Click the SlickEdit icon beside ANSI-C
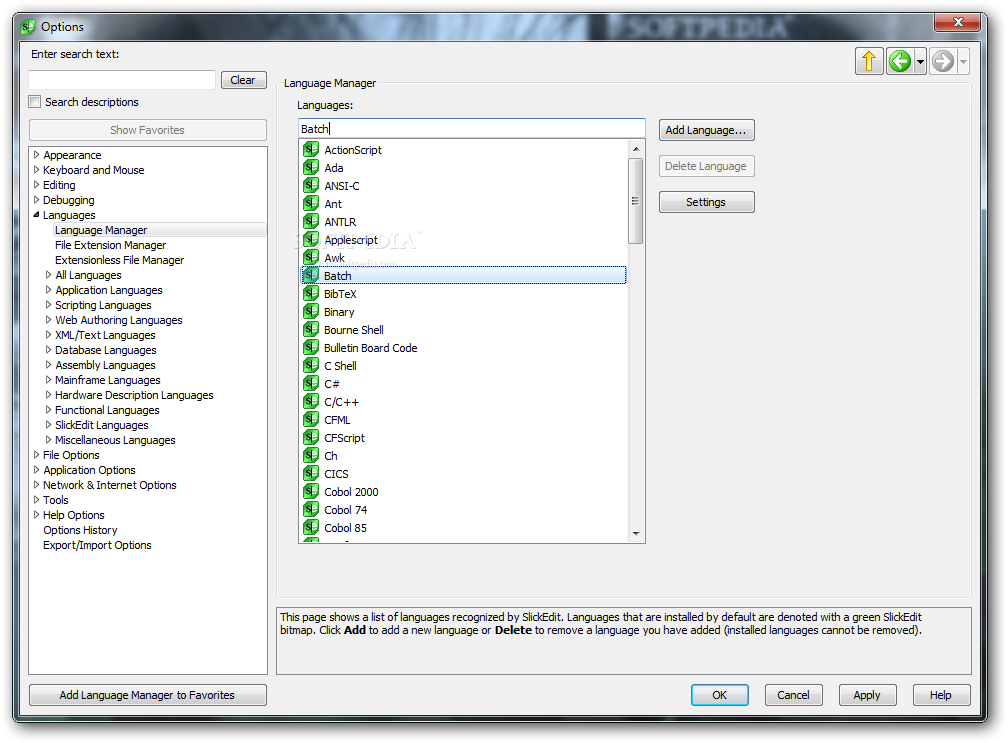 coord(311,185)
